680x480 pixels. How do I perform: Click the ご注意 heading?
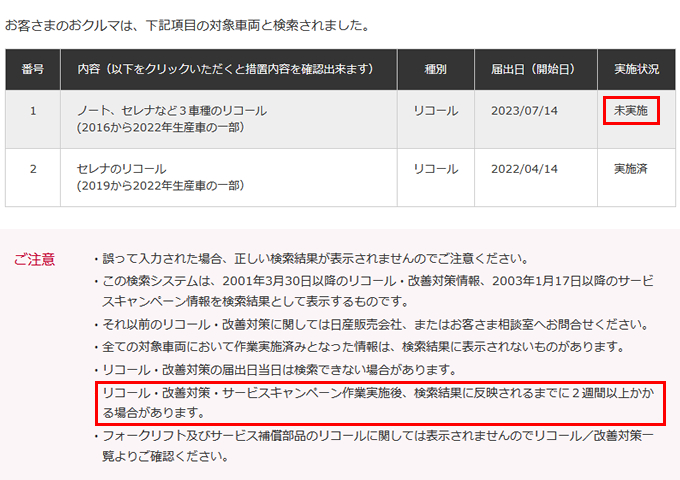[x=34, y=259]
